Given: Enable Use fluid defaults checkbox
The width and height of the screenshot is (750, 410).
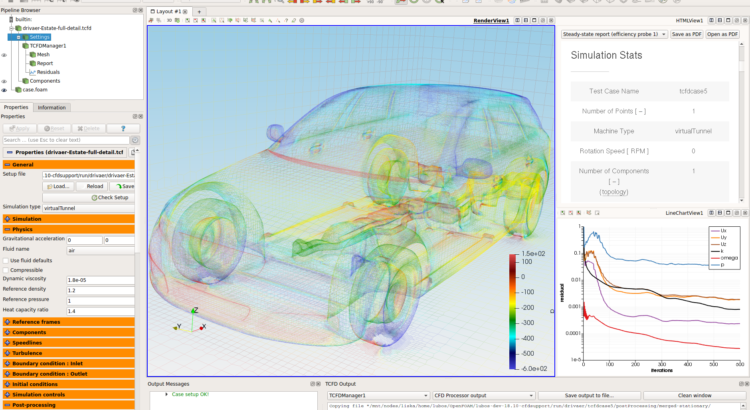Looking at the screenshot, I should click(6, 261).
